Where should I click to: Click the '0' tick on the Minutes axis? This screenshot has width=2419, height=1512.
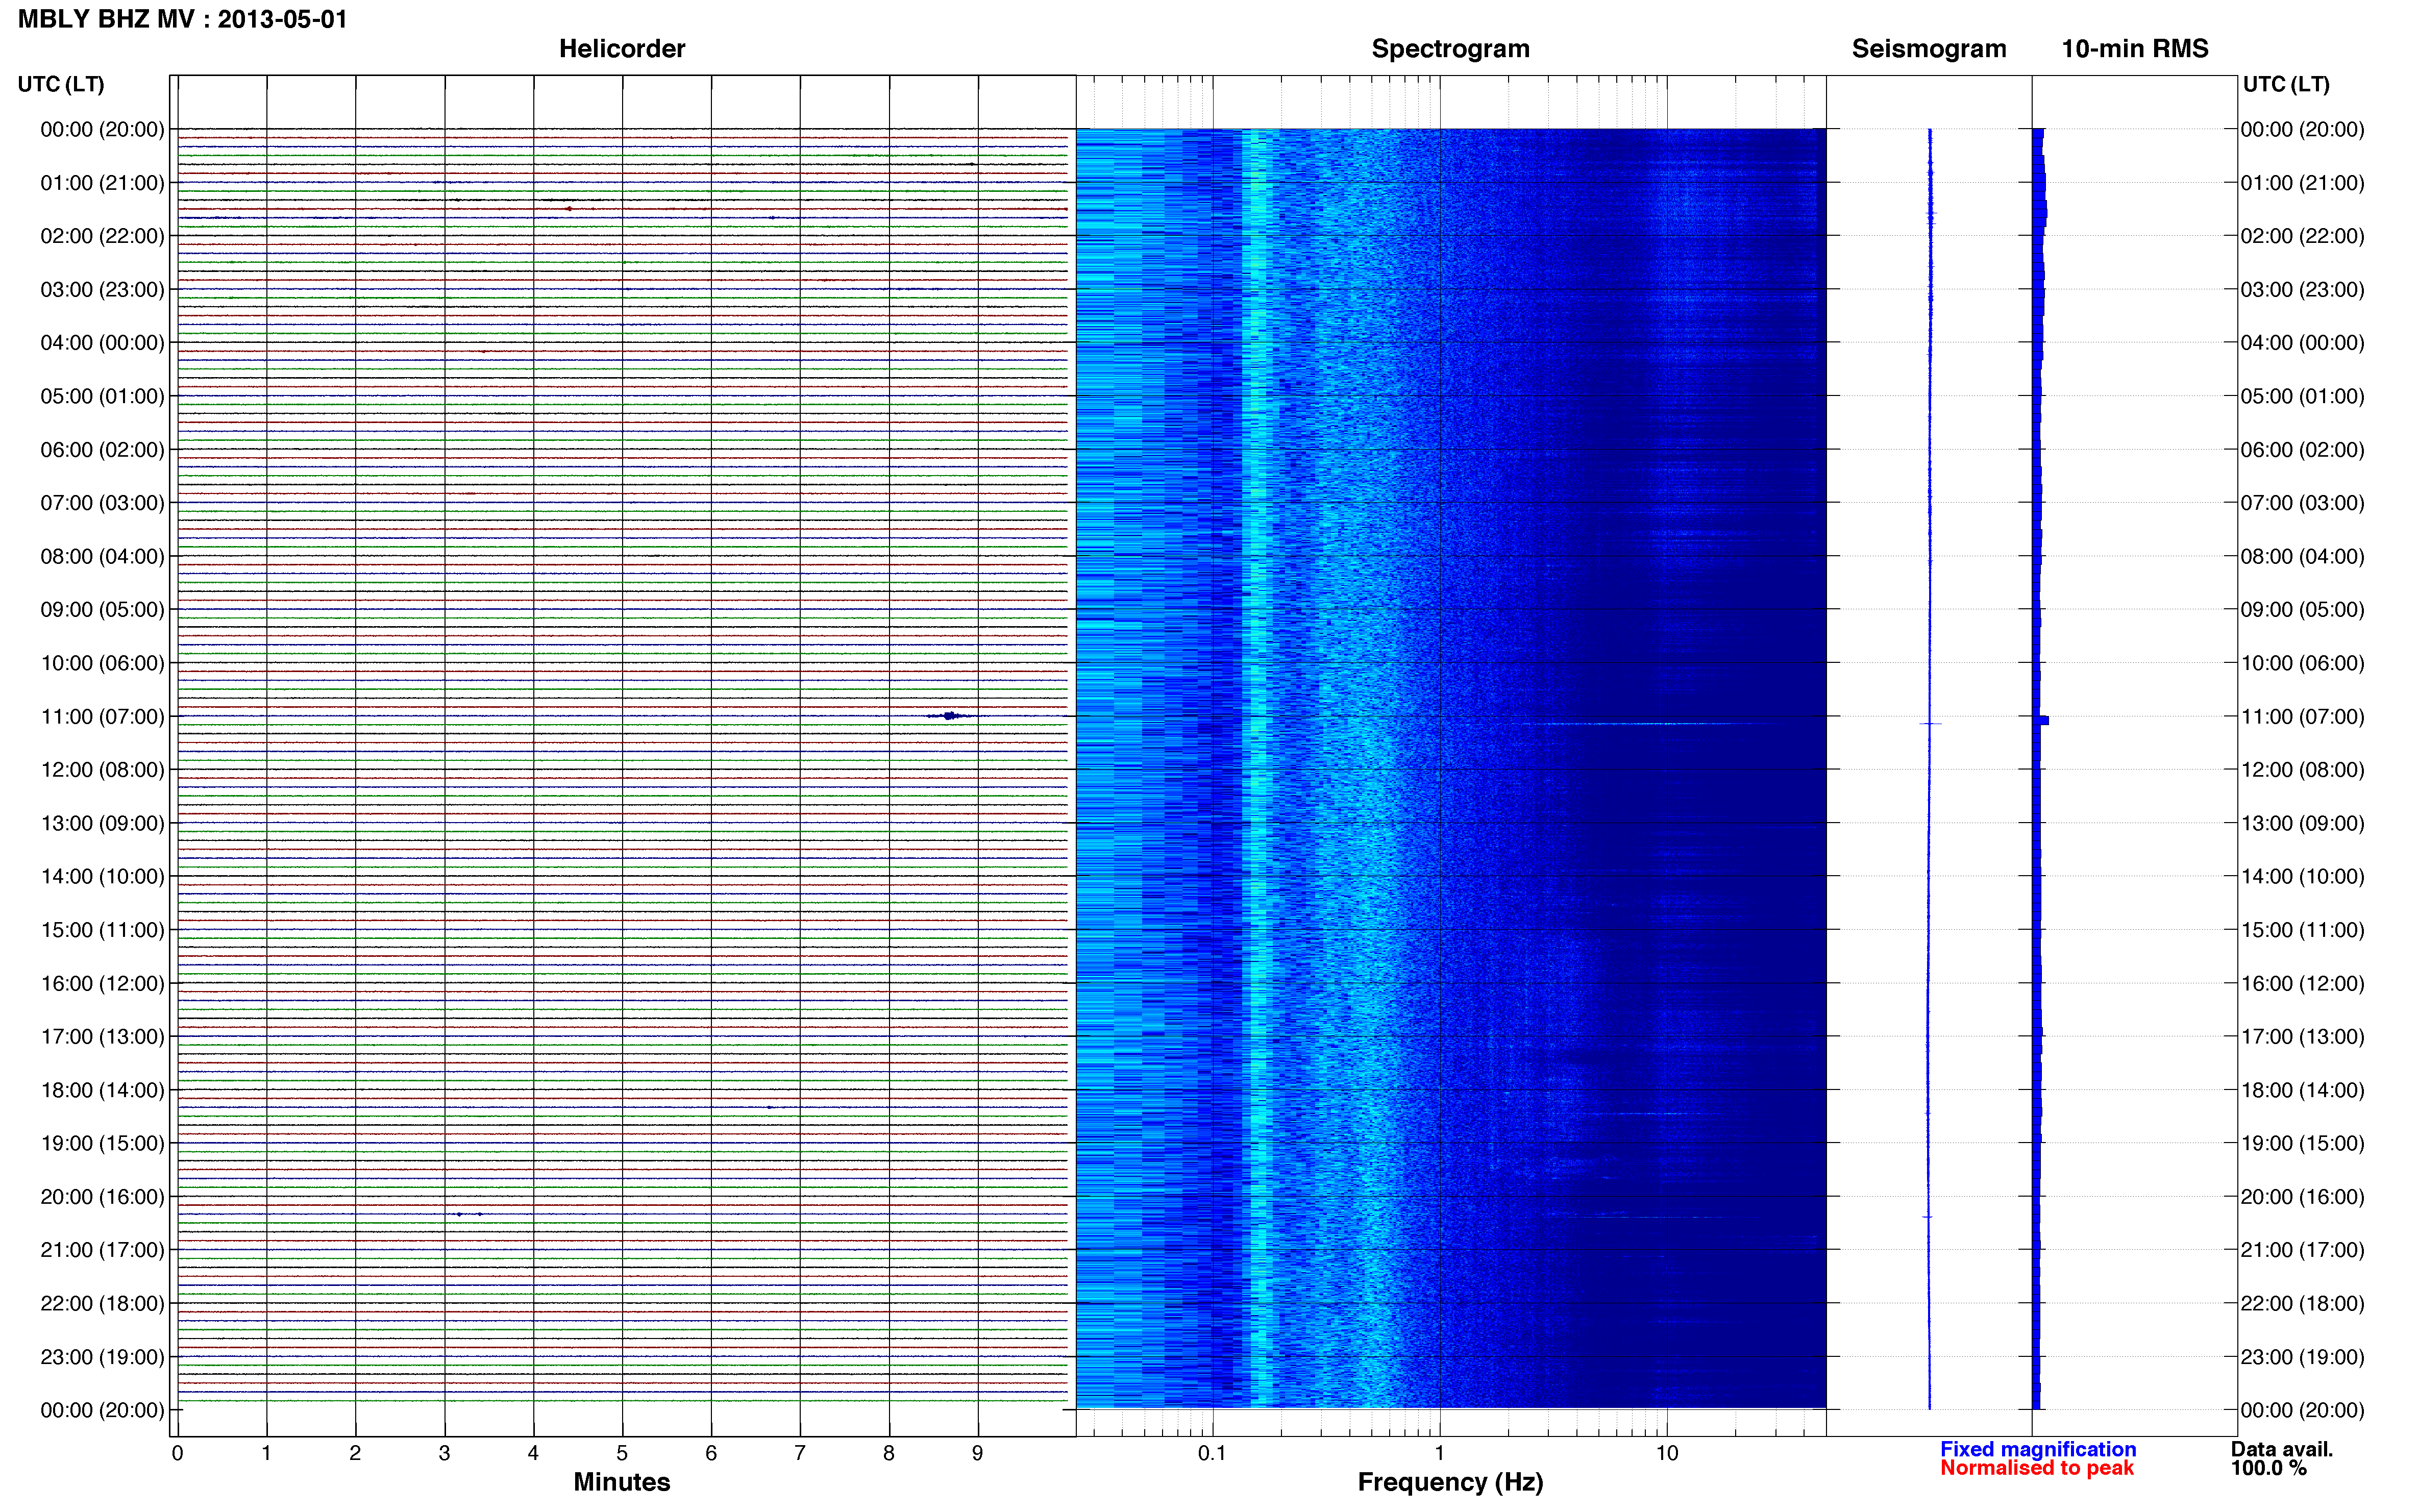(178, 1453)
